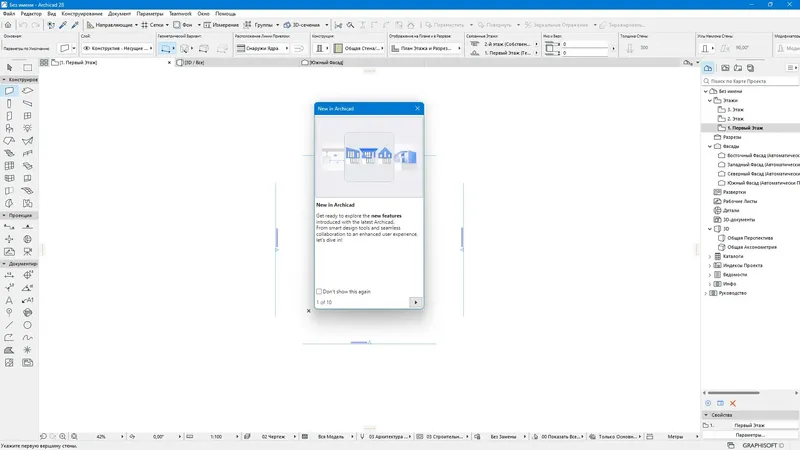Open the View Map icon in Navigator

tap(725, 68)
